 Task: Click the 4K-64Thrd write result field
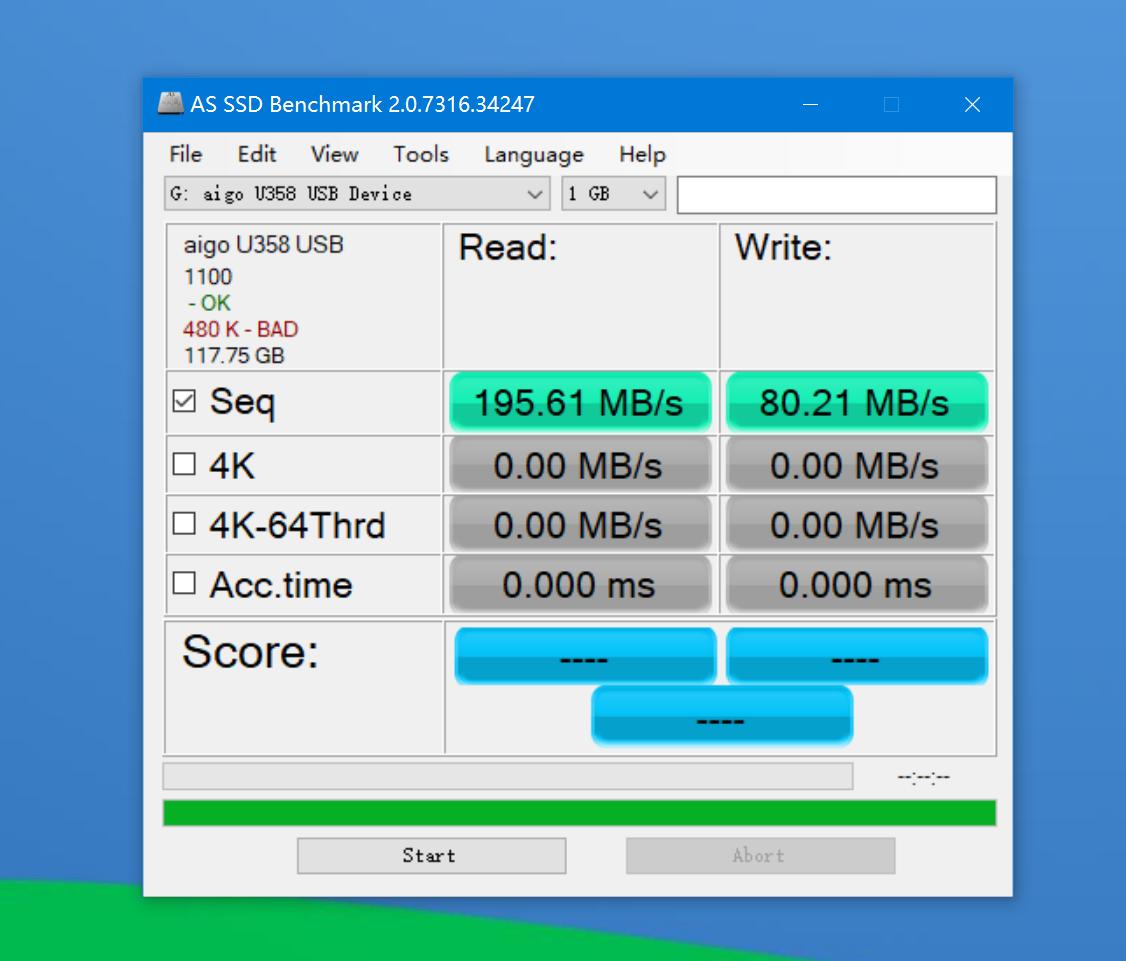pos(857,524)
